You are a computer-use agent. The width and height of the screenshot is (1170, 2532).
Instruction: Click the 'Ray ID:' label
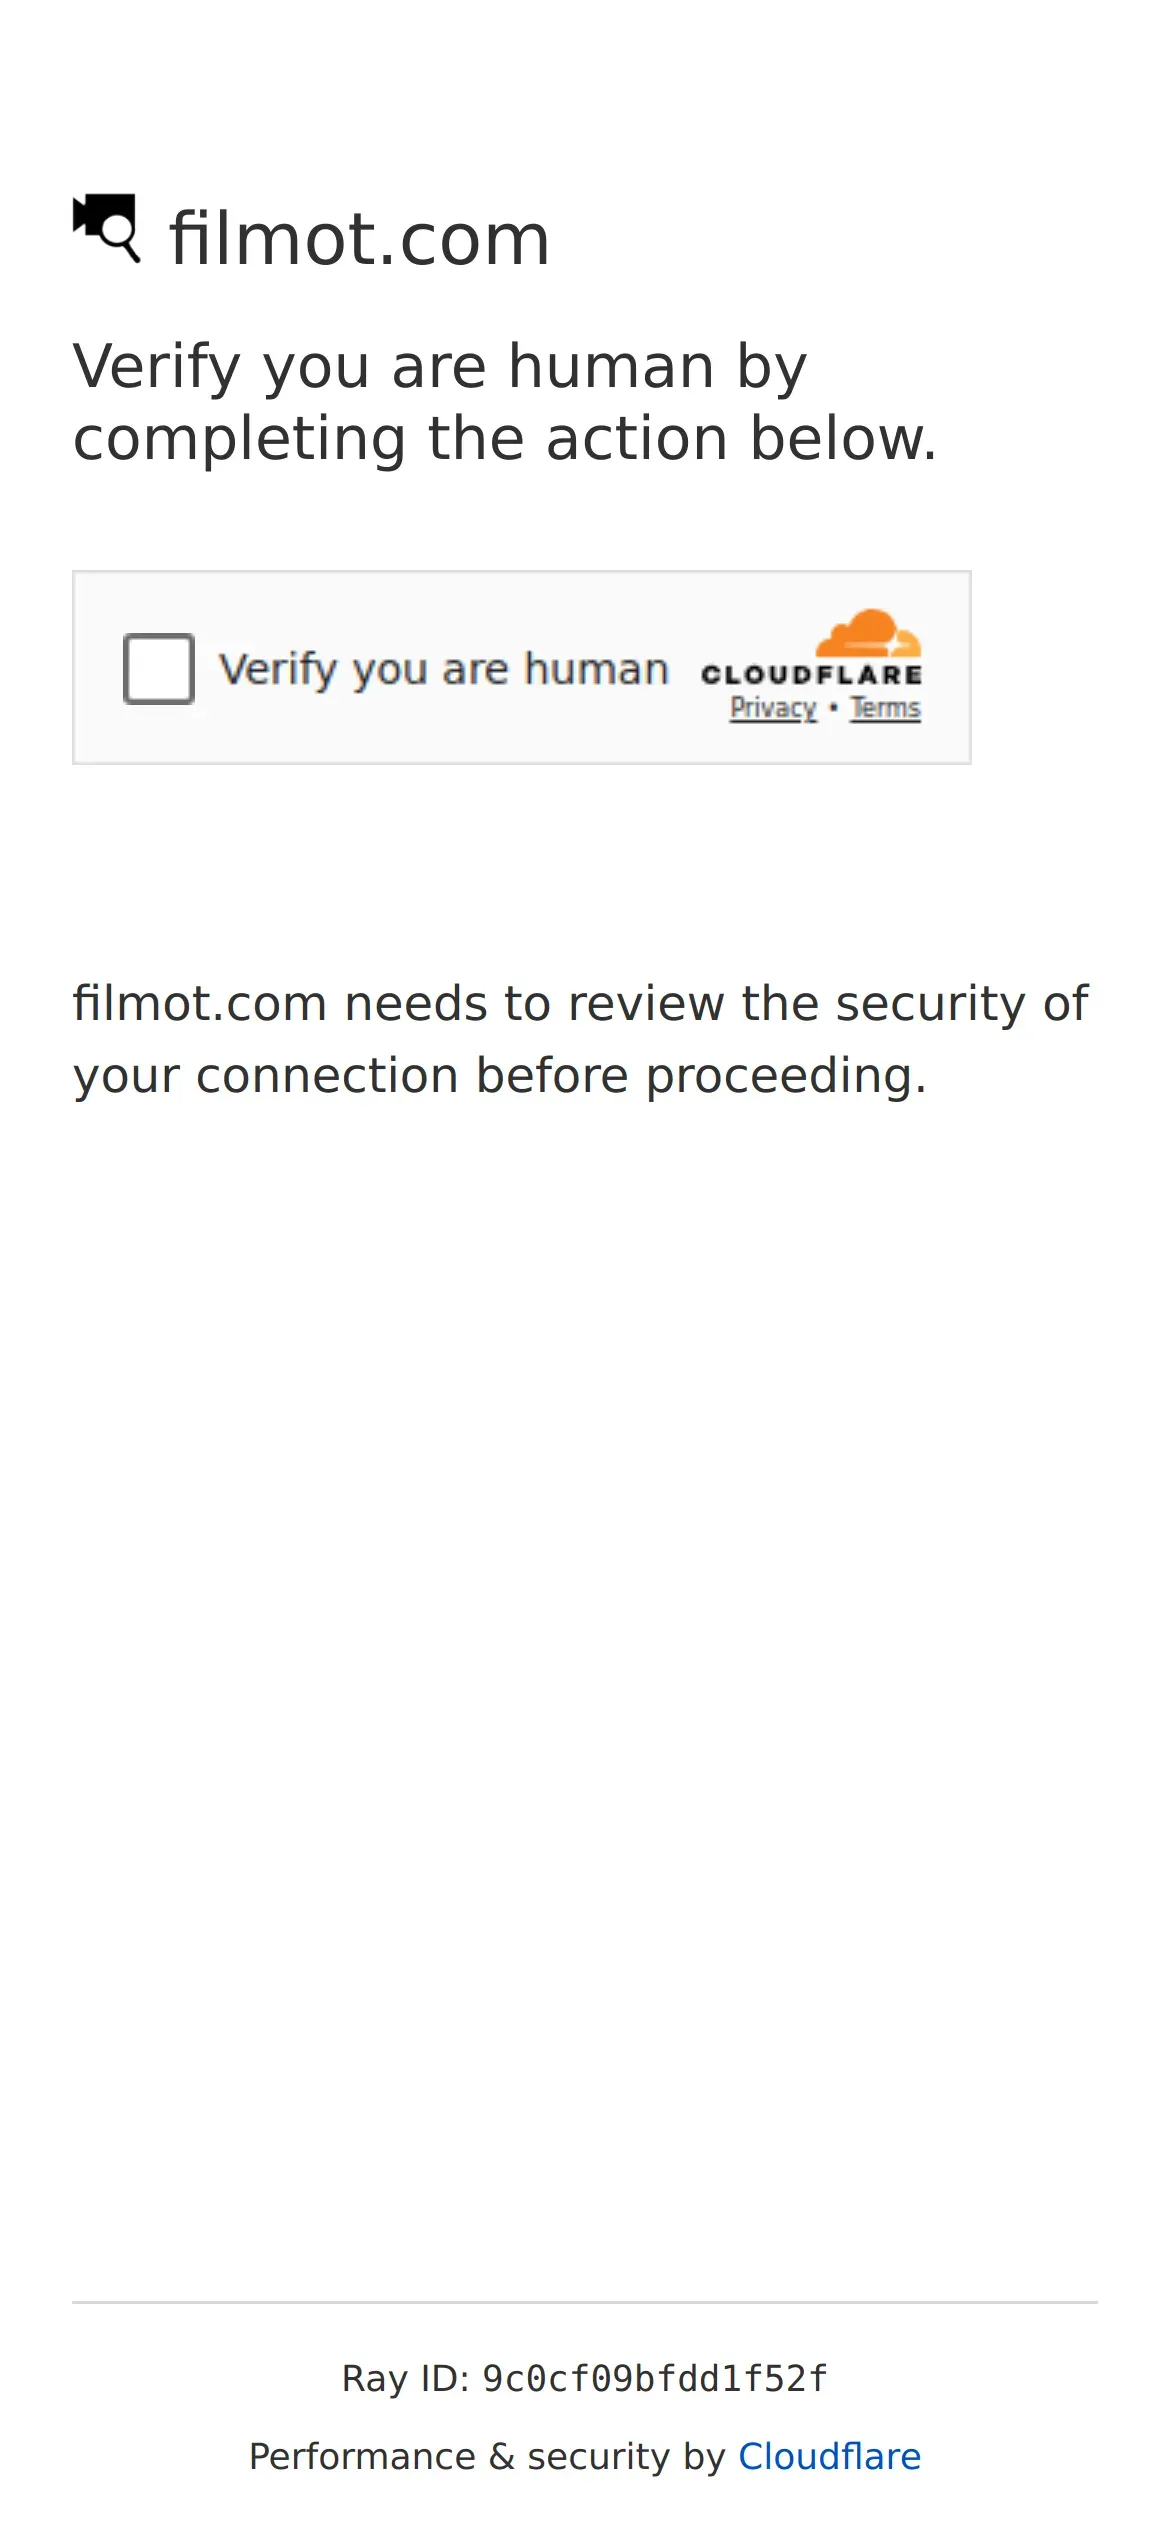pyautogui.click(x=405, y=2378)
